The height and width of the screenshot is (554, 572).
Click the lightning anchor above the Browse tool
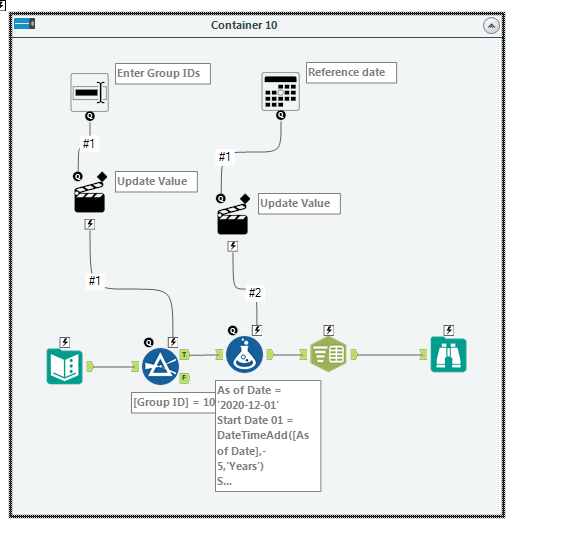pos(449,330)
